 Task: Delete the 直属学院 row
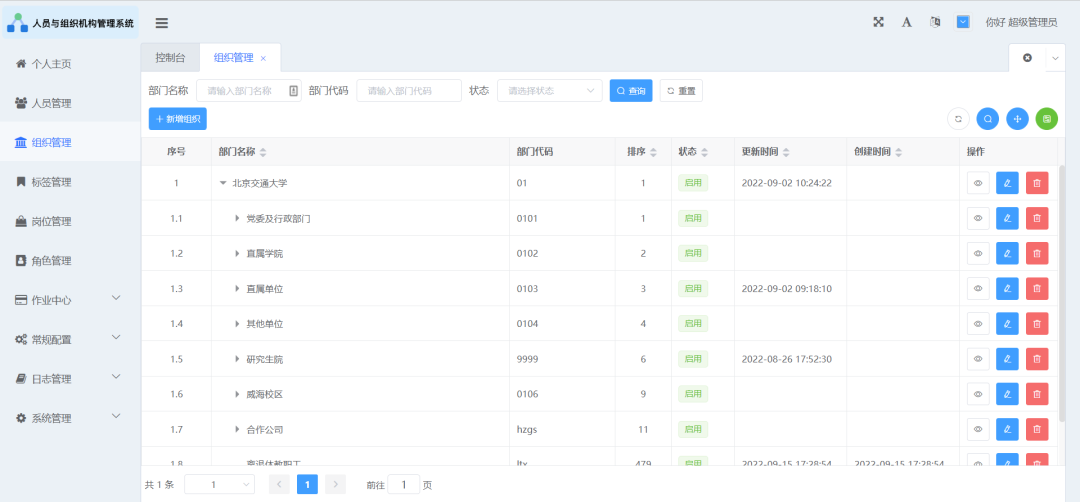(x=1037, y=253)
